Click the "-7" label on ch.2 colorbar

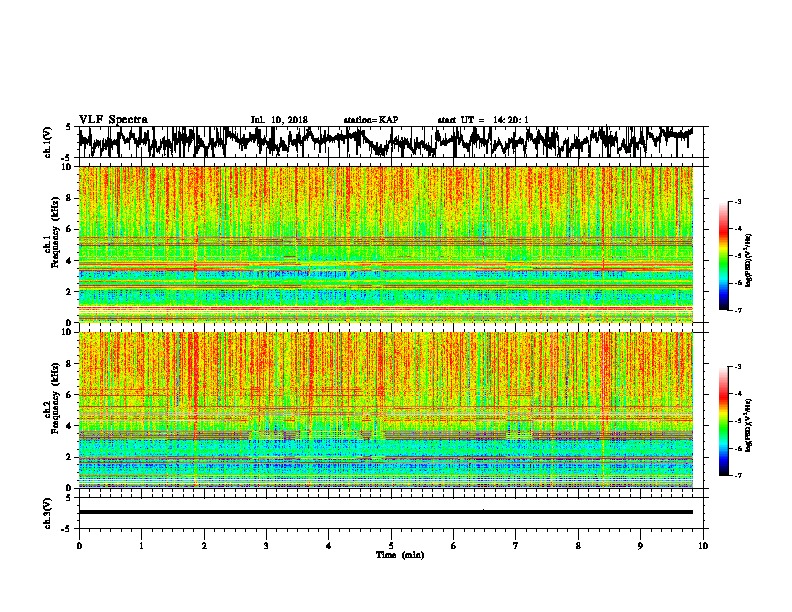737,475
